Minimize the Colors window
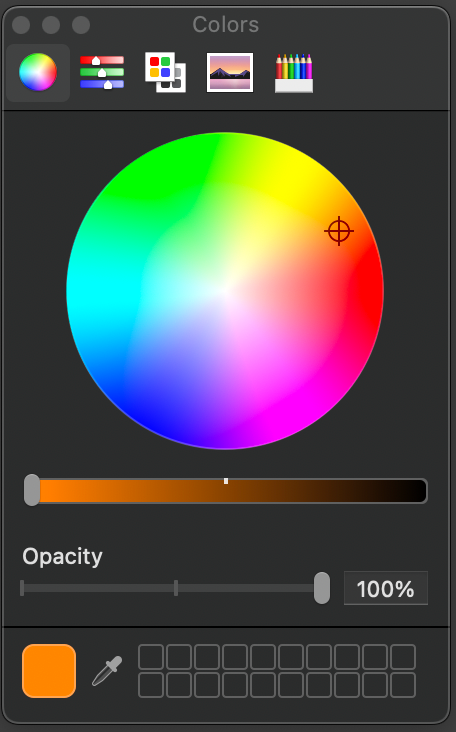 [51, 25]
